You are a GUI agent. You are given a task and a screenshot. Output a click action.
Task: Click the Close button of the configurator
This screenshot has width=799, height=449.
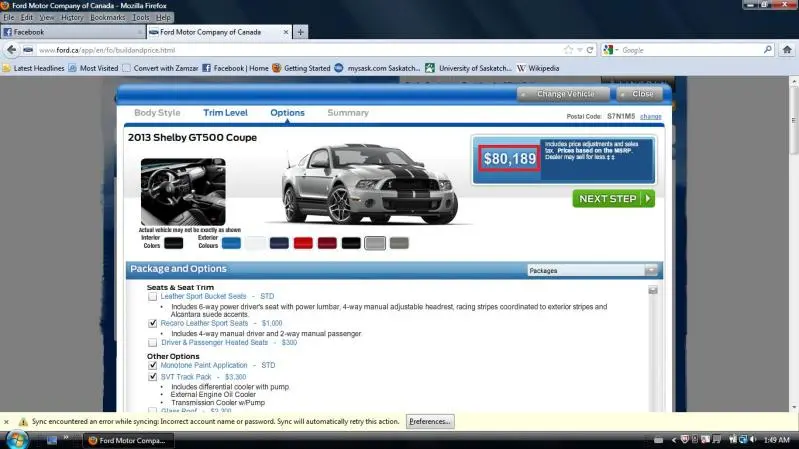tap(640, 94)
